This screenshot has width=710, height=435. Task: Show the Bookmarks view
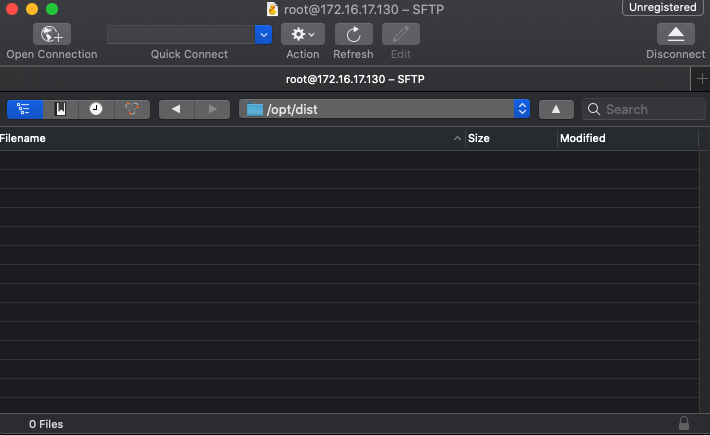pyautogui.click(x=61, y=109)
